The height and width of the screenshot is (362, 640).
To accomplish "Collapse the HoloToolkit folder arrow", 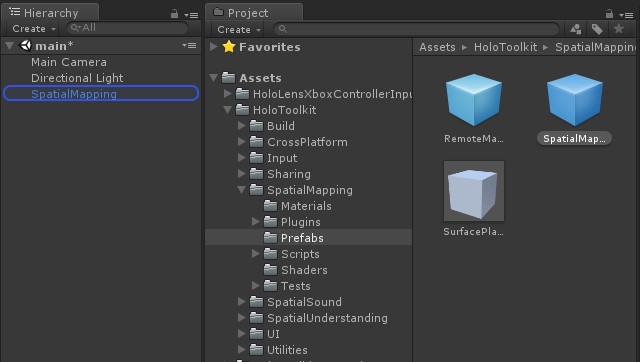I will pos(227,110).
